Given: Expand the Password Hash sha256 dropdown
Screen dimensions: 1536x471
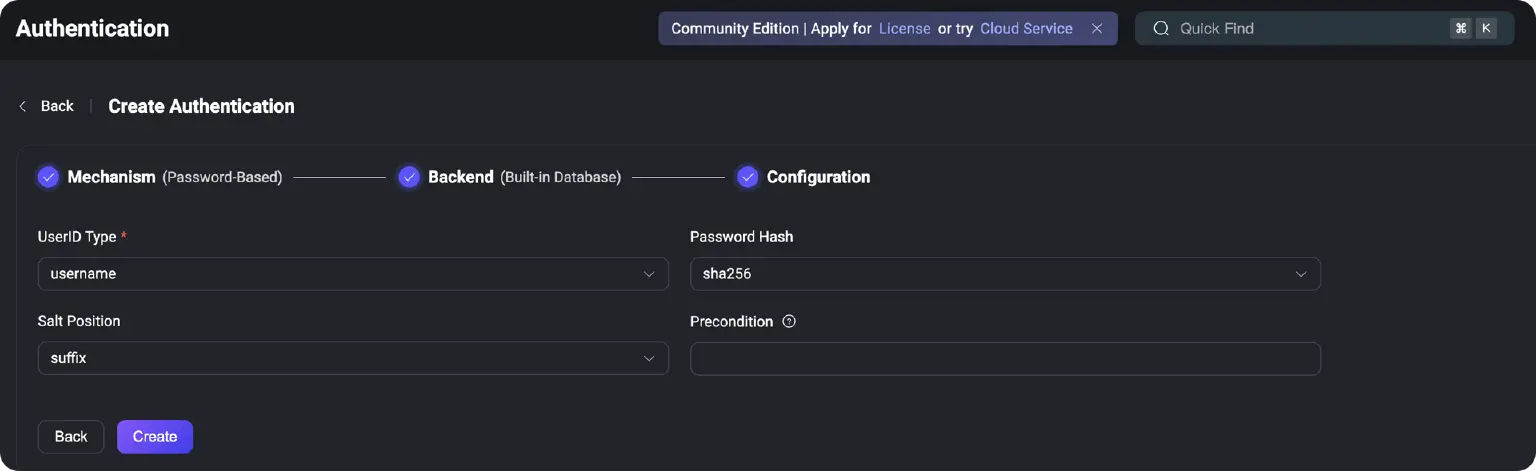Looking at the screenshot, I should click(1004, 274).
